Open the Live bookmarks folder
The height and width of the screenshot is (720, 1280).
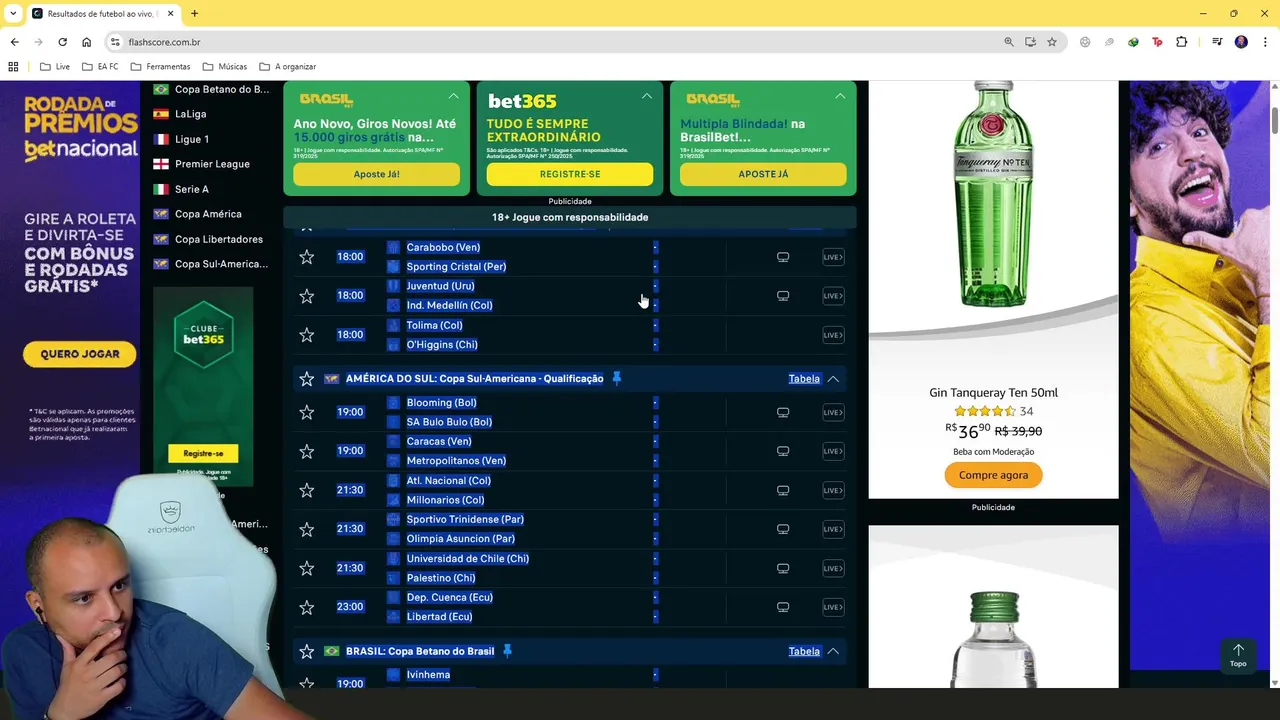[x=55, y=67]
